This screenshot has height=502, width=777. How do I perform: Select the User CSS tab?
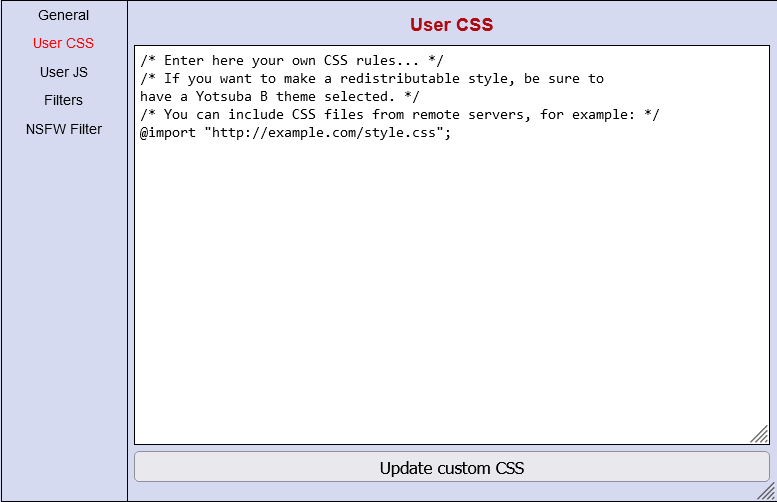(63, 44)
